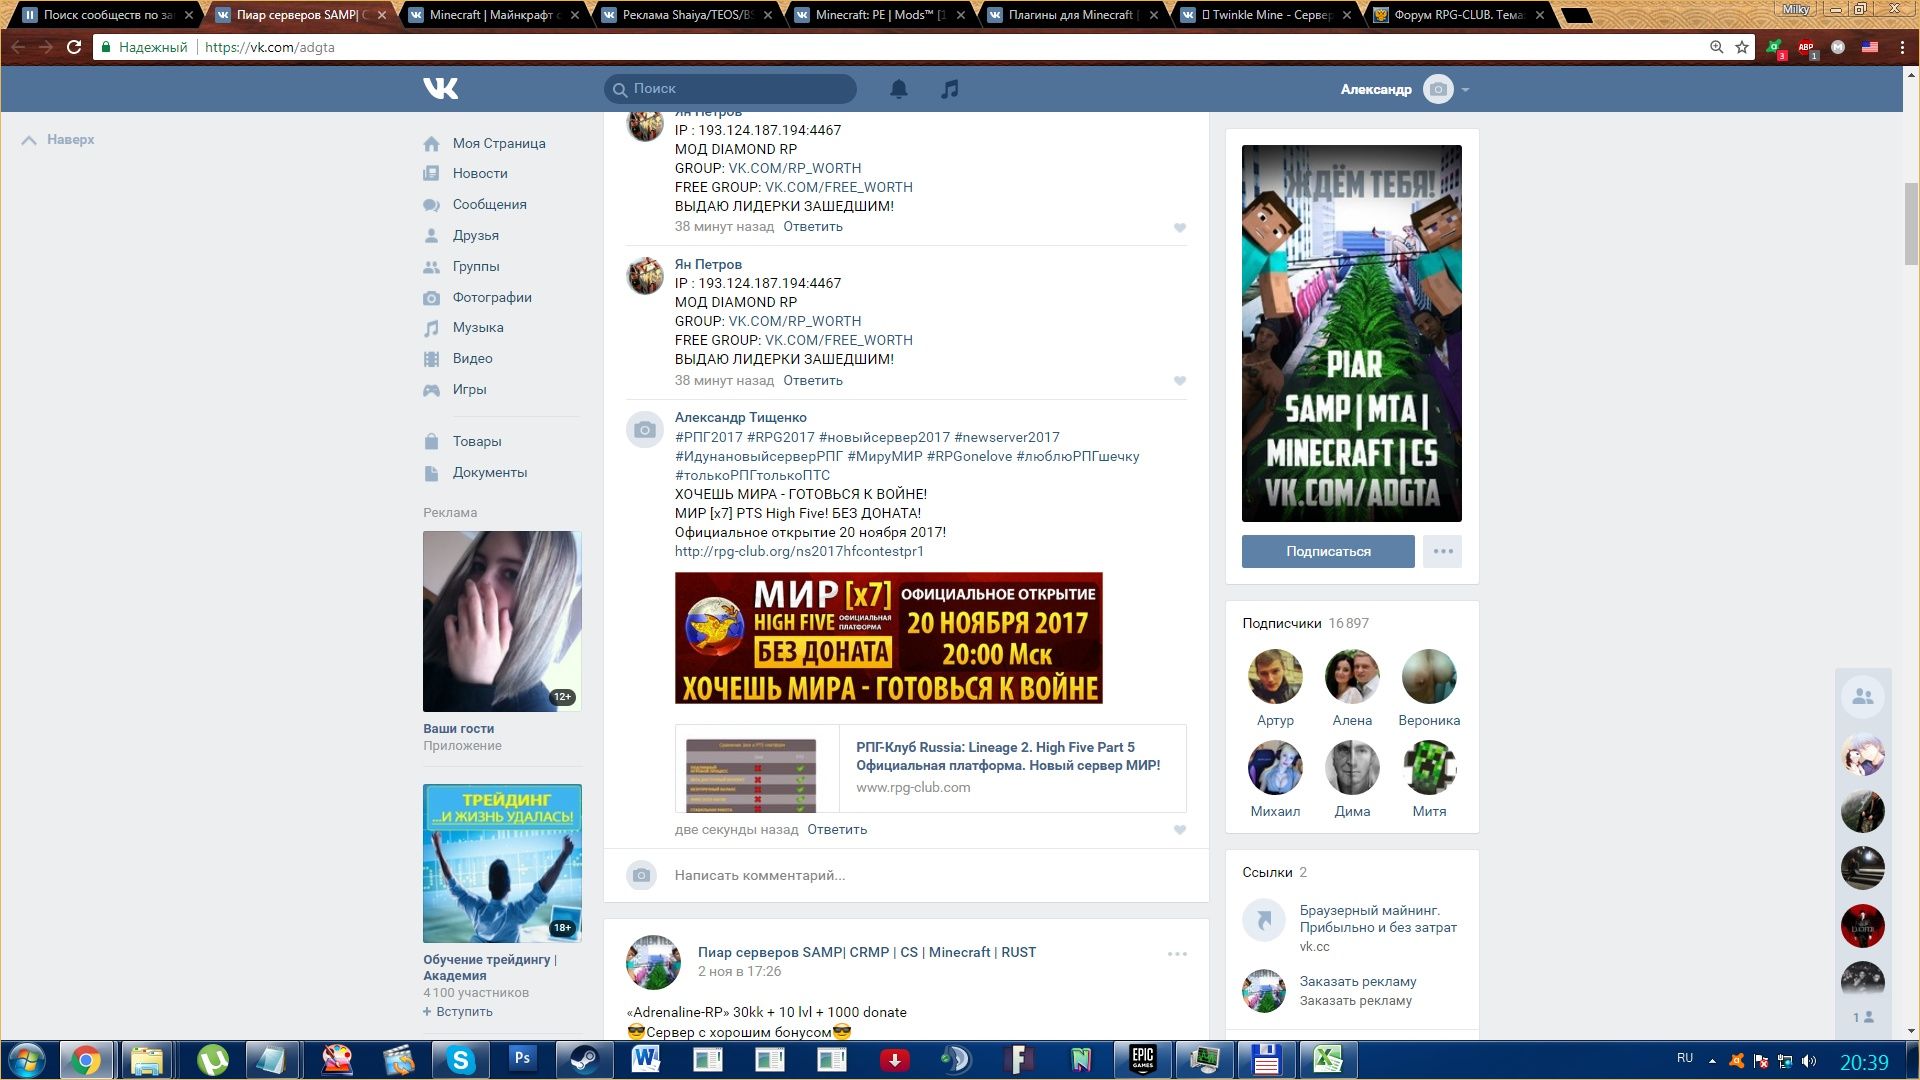This screenshot has width=1920, height=1080.
Task: Open VK.COM/FREE_WORTH link in second comment
Action: coord(838,340)
